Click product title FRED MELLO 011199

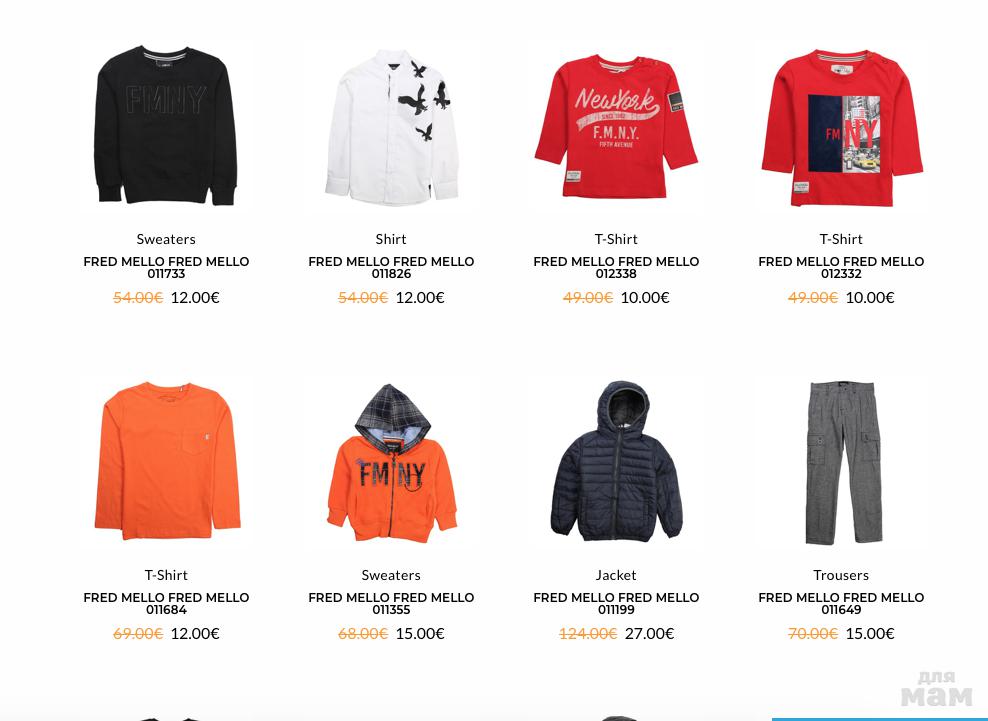[x=616, y=603]
